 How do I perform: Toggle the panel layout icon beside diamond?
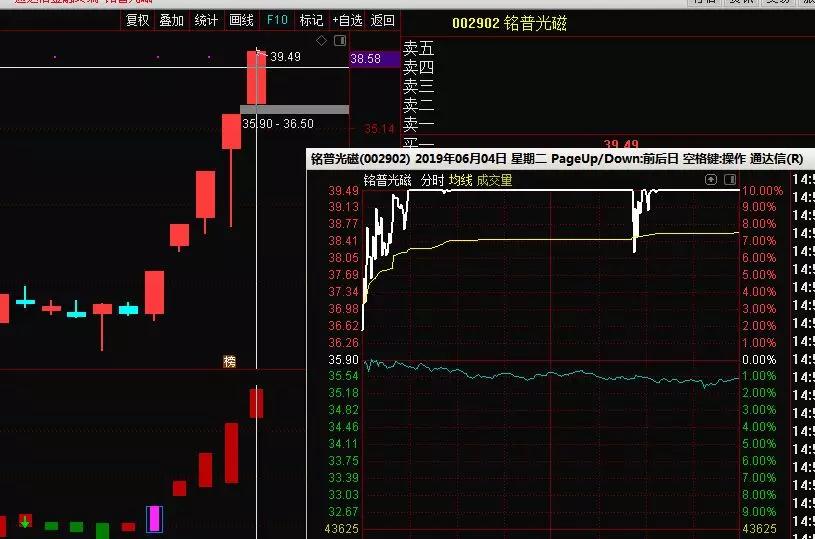[x=340, y=41]
